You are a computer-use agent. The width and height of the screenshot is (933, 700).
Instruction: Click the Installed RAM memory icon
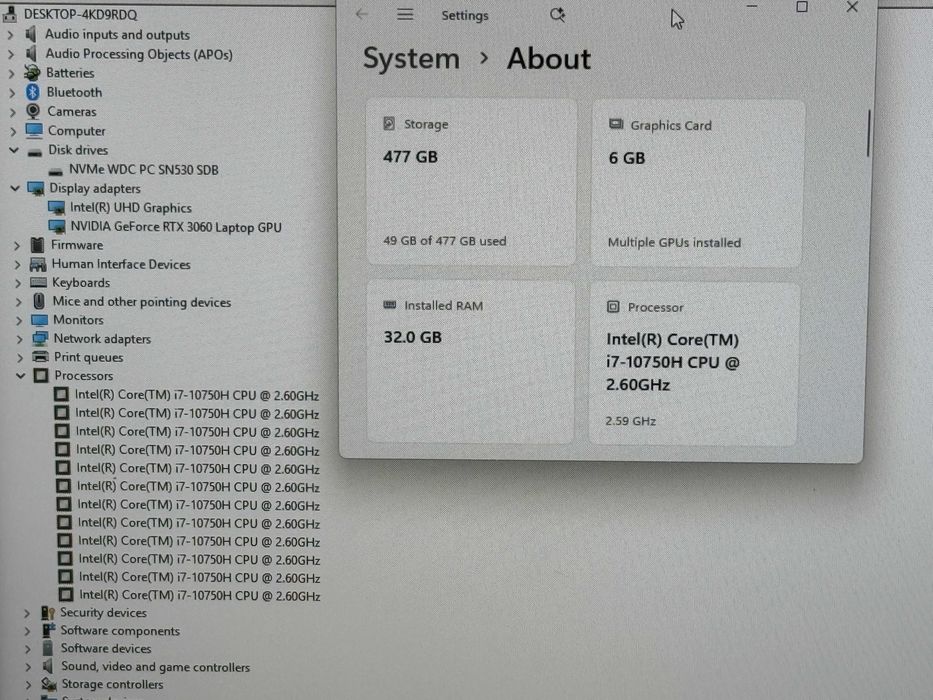point(390,305)
